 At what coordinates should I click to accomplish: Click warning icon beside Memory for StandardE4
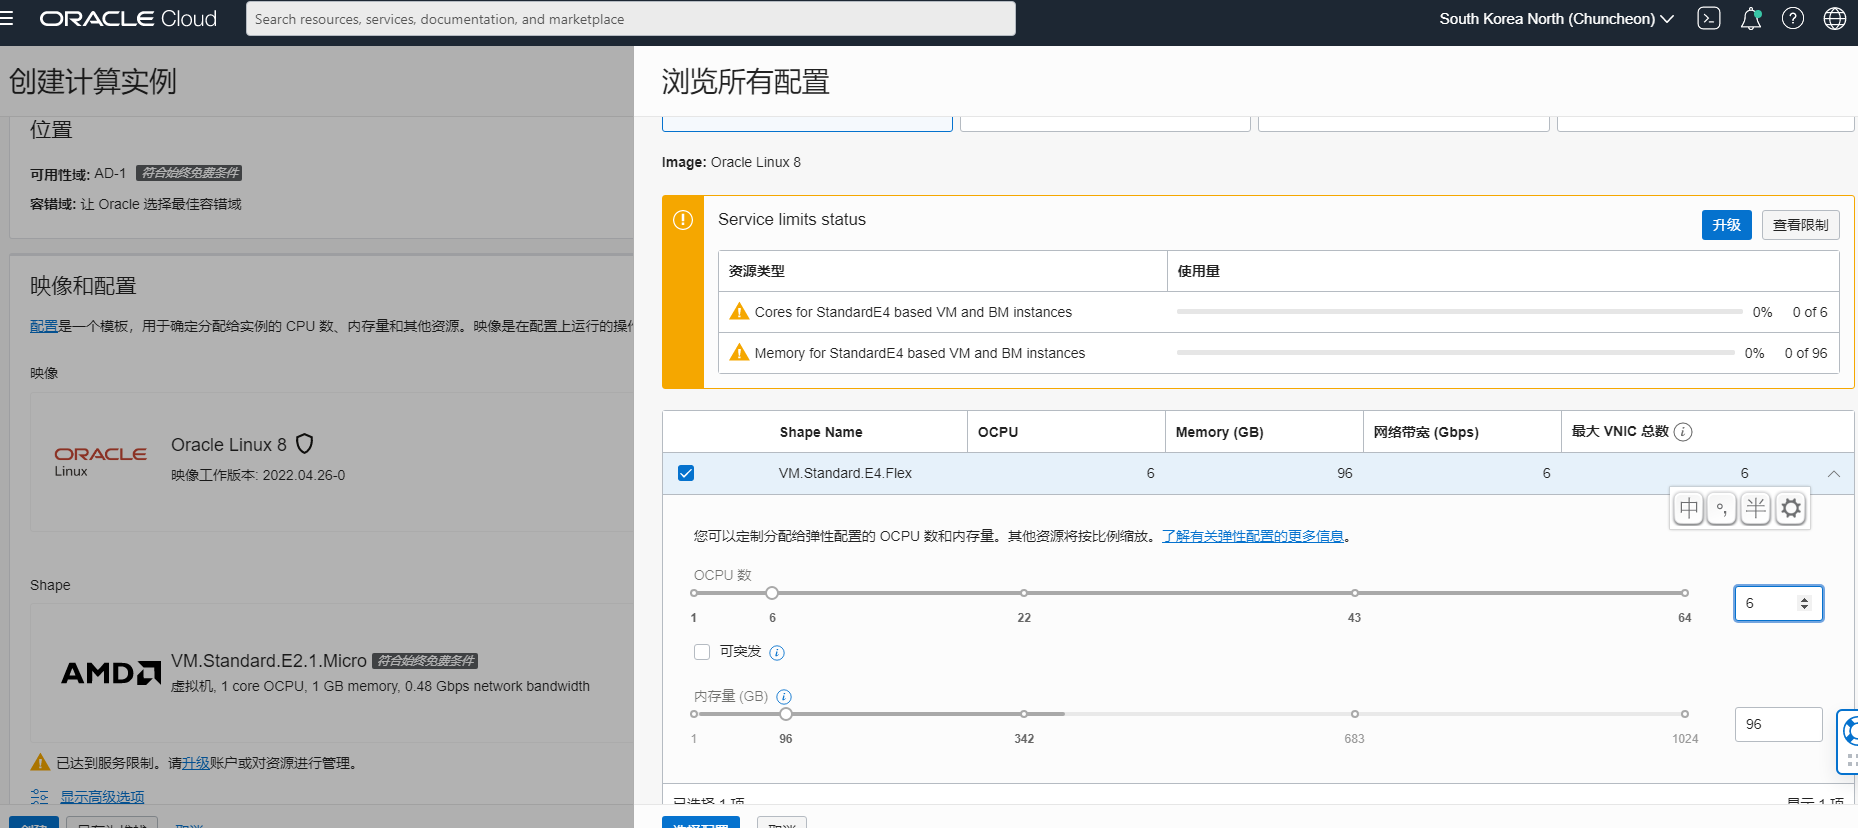[739, 353]
